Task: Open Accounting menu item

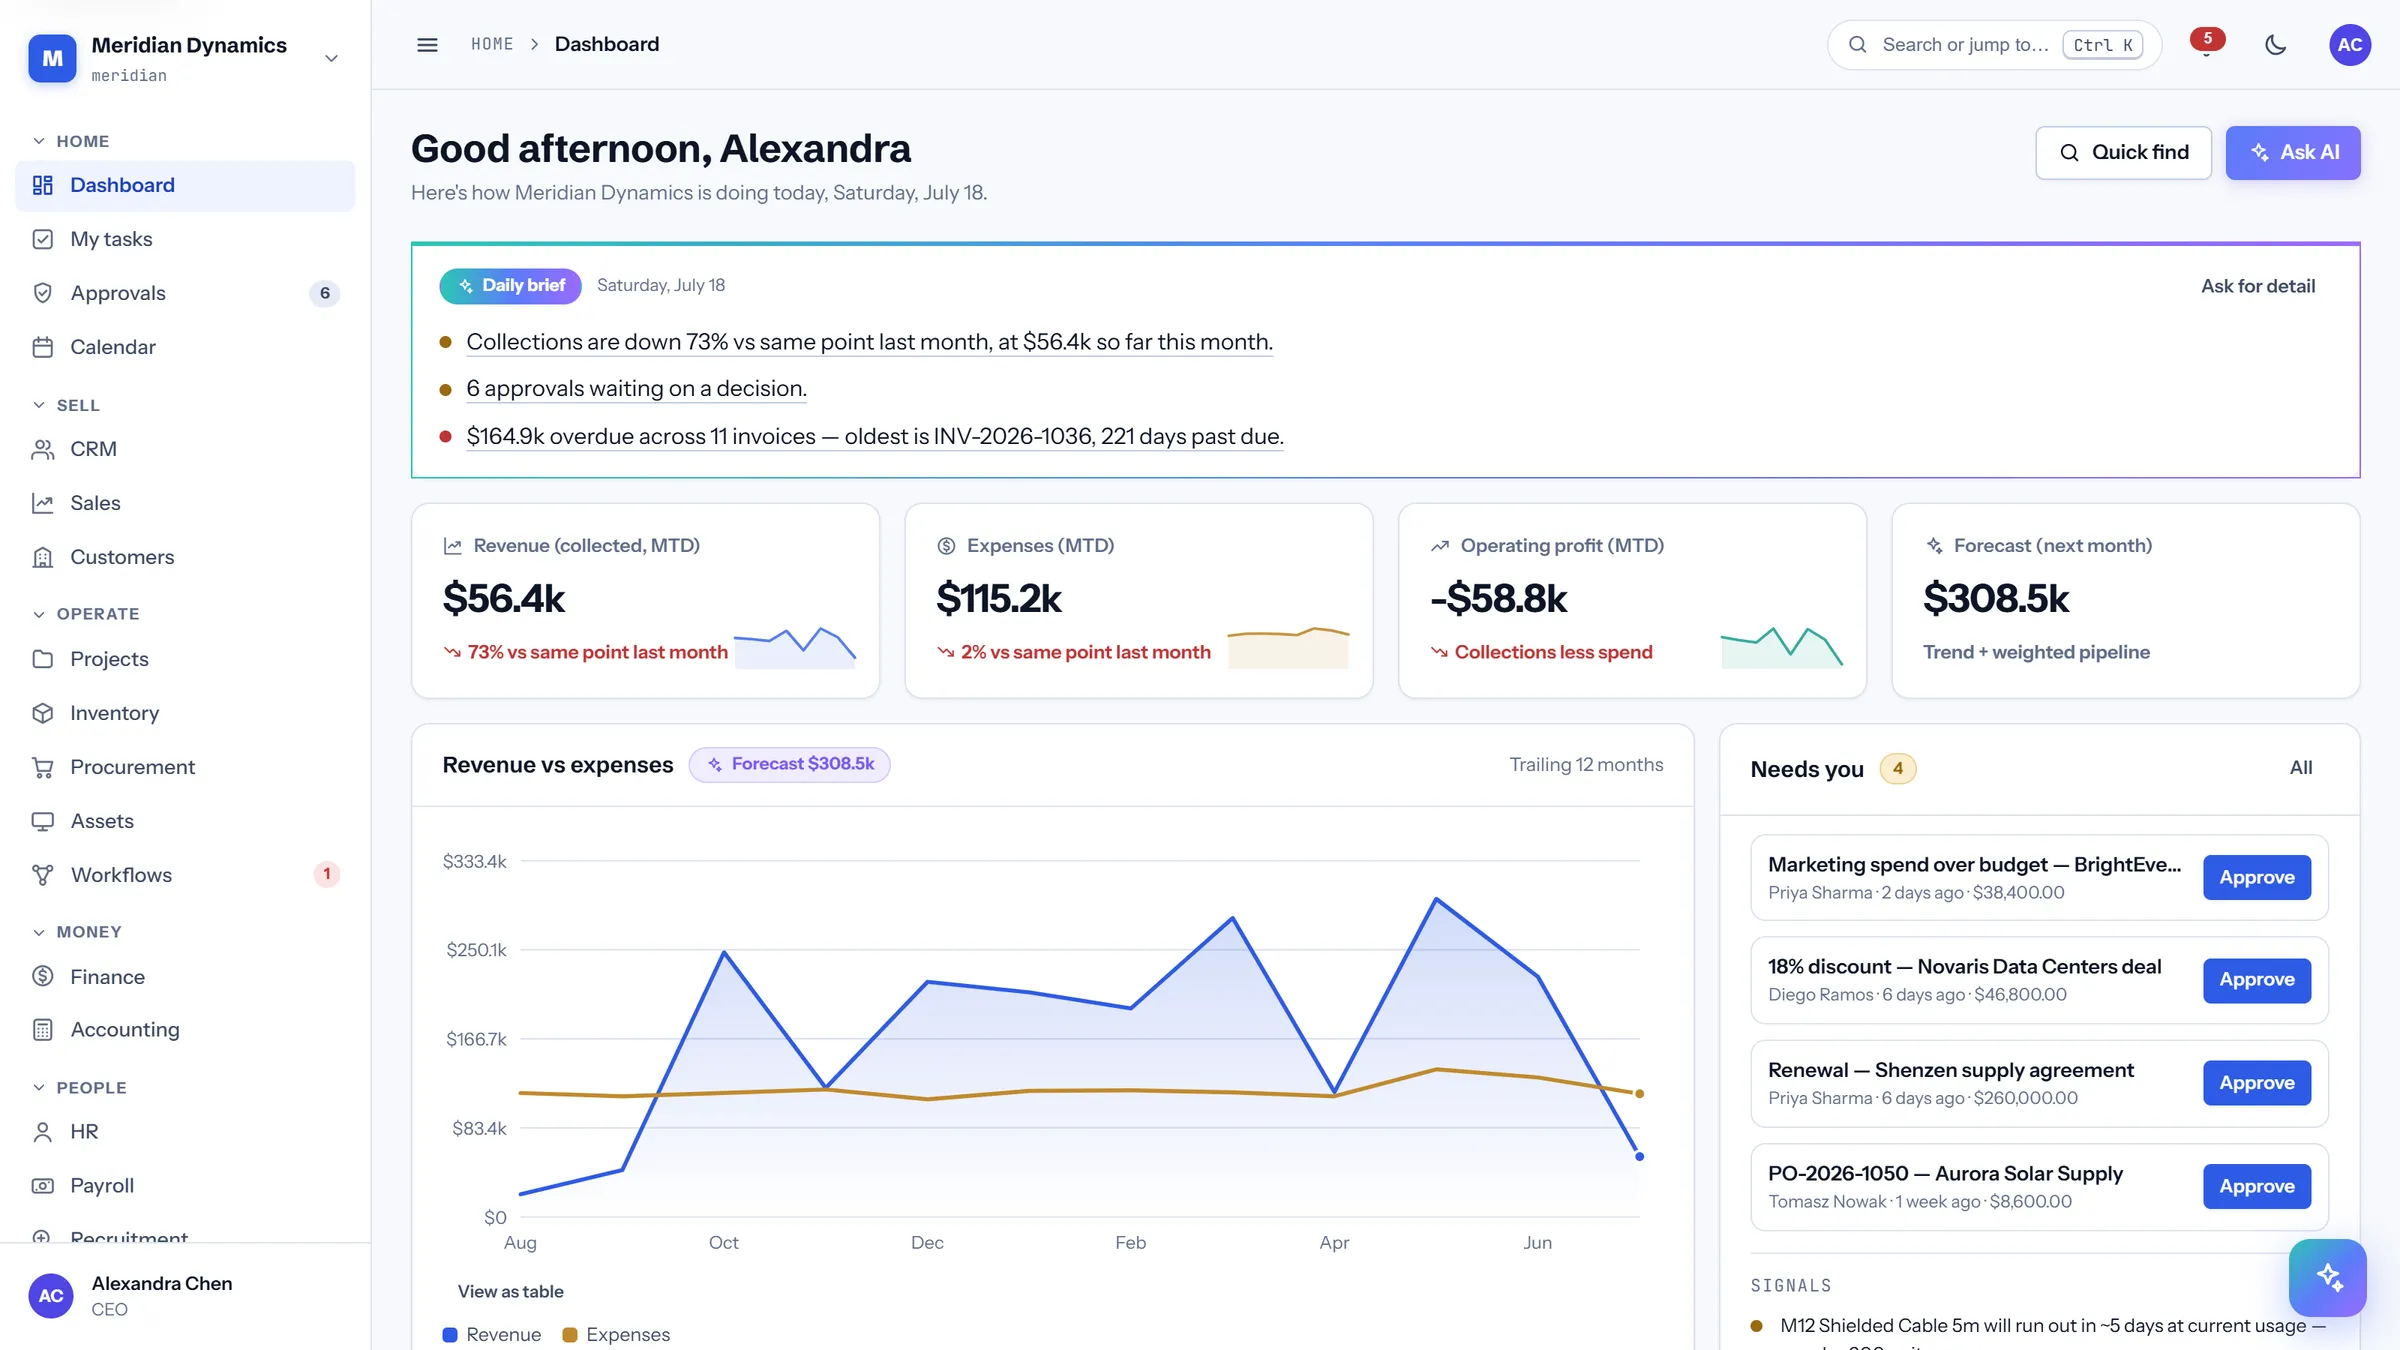Action: click(x=185, y=1030)
